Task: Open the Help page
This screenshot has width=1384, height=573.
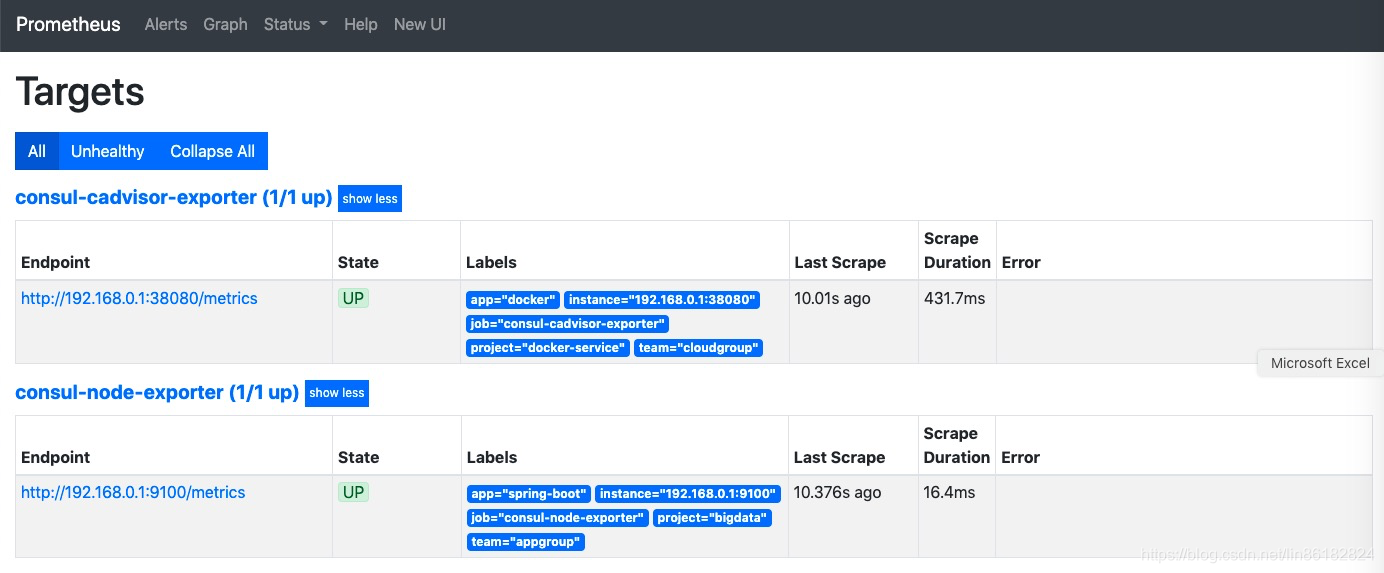Action: pos(360,24)
